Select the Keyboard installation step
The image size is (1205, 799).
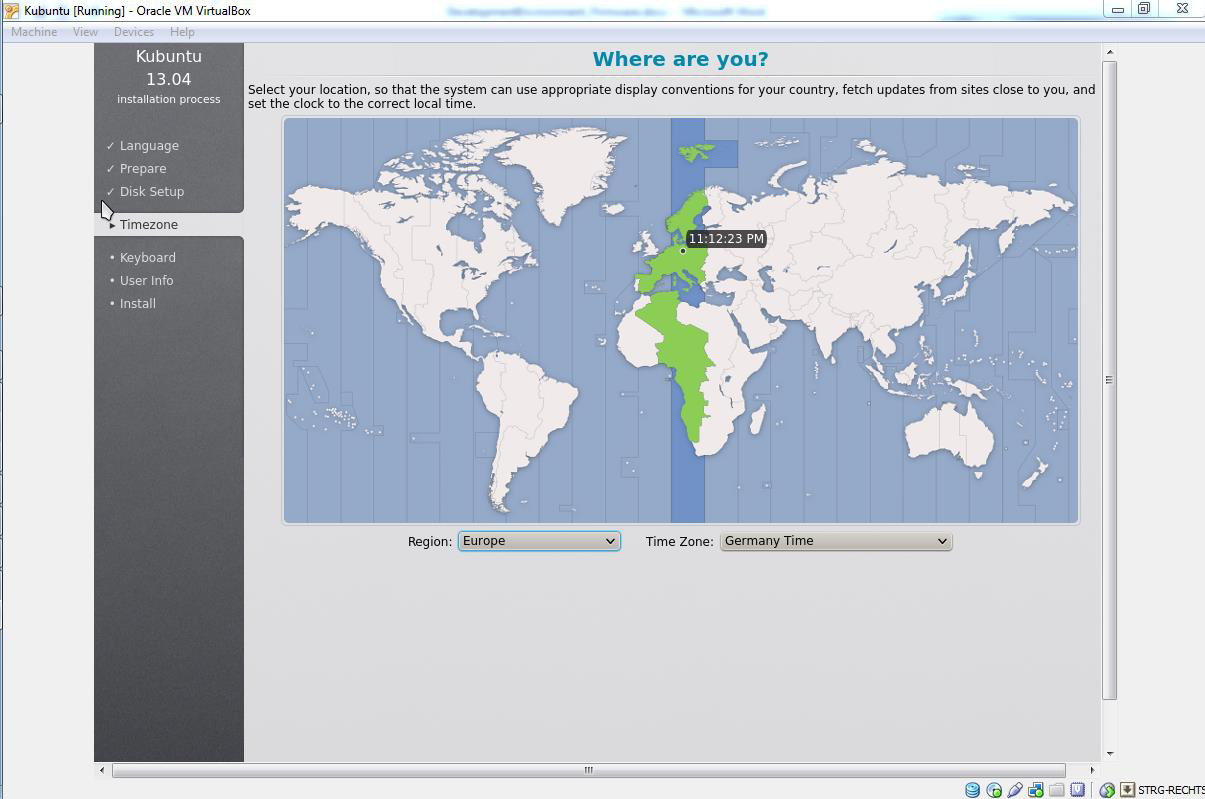[147, 258]
